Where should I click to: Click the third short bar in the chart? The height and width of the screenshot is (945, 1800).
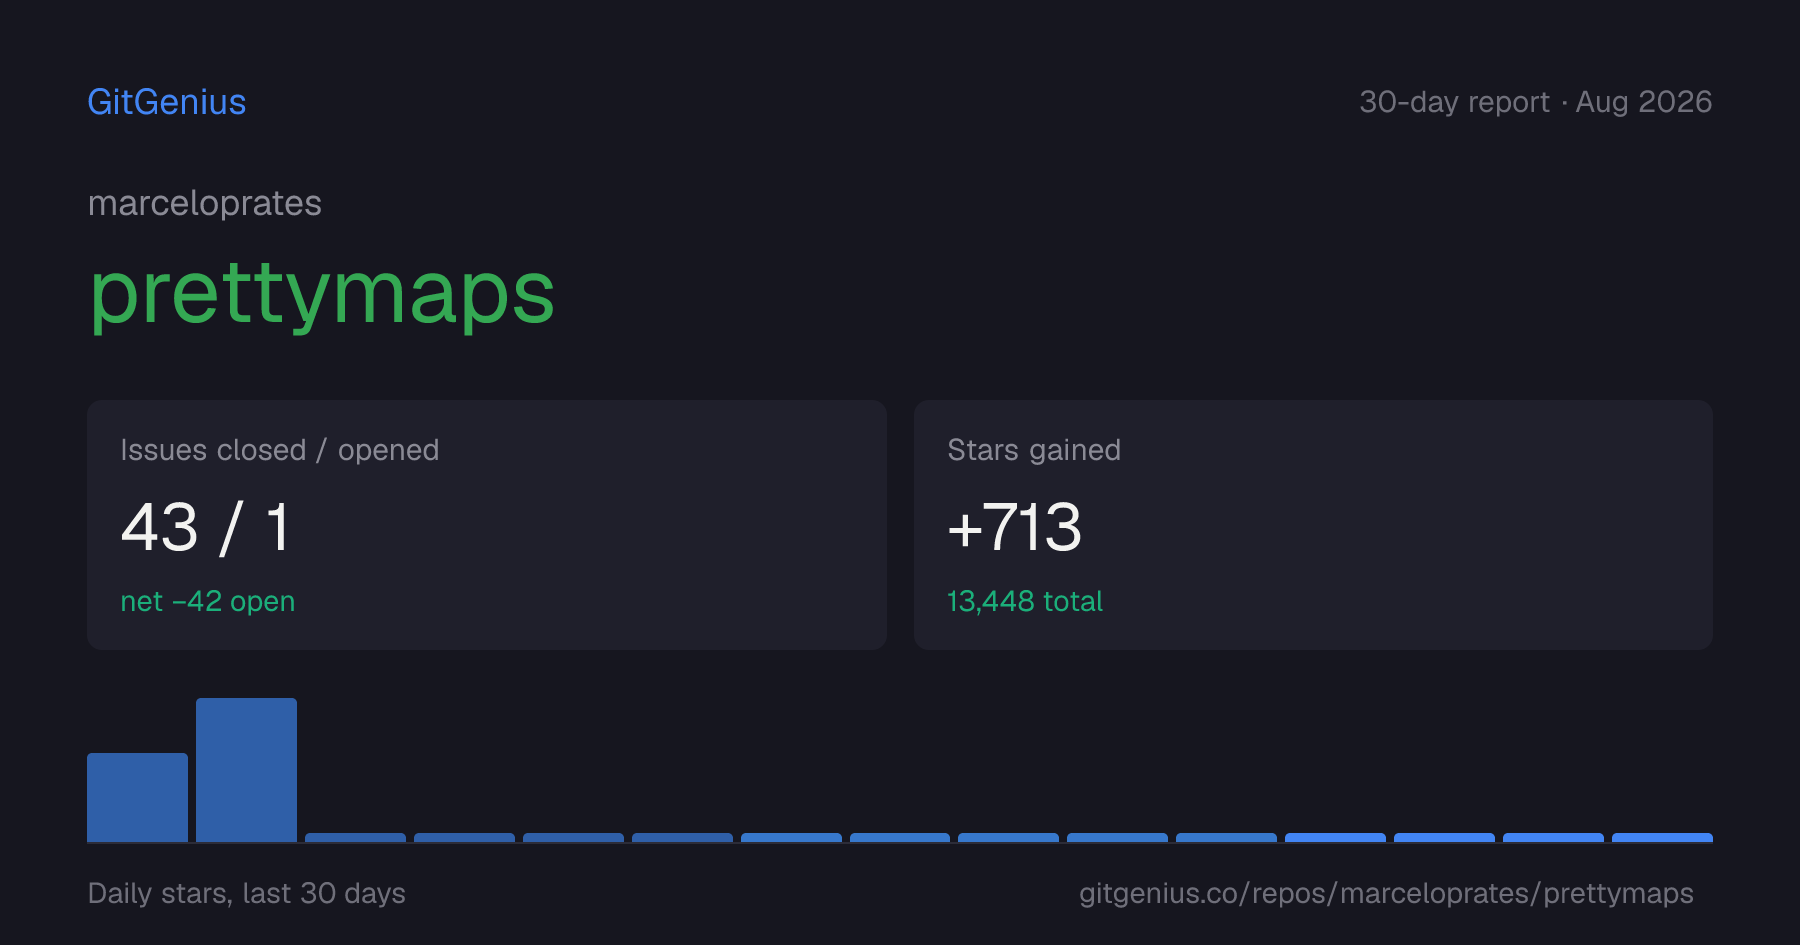(573, 837)
